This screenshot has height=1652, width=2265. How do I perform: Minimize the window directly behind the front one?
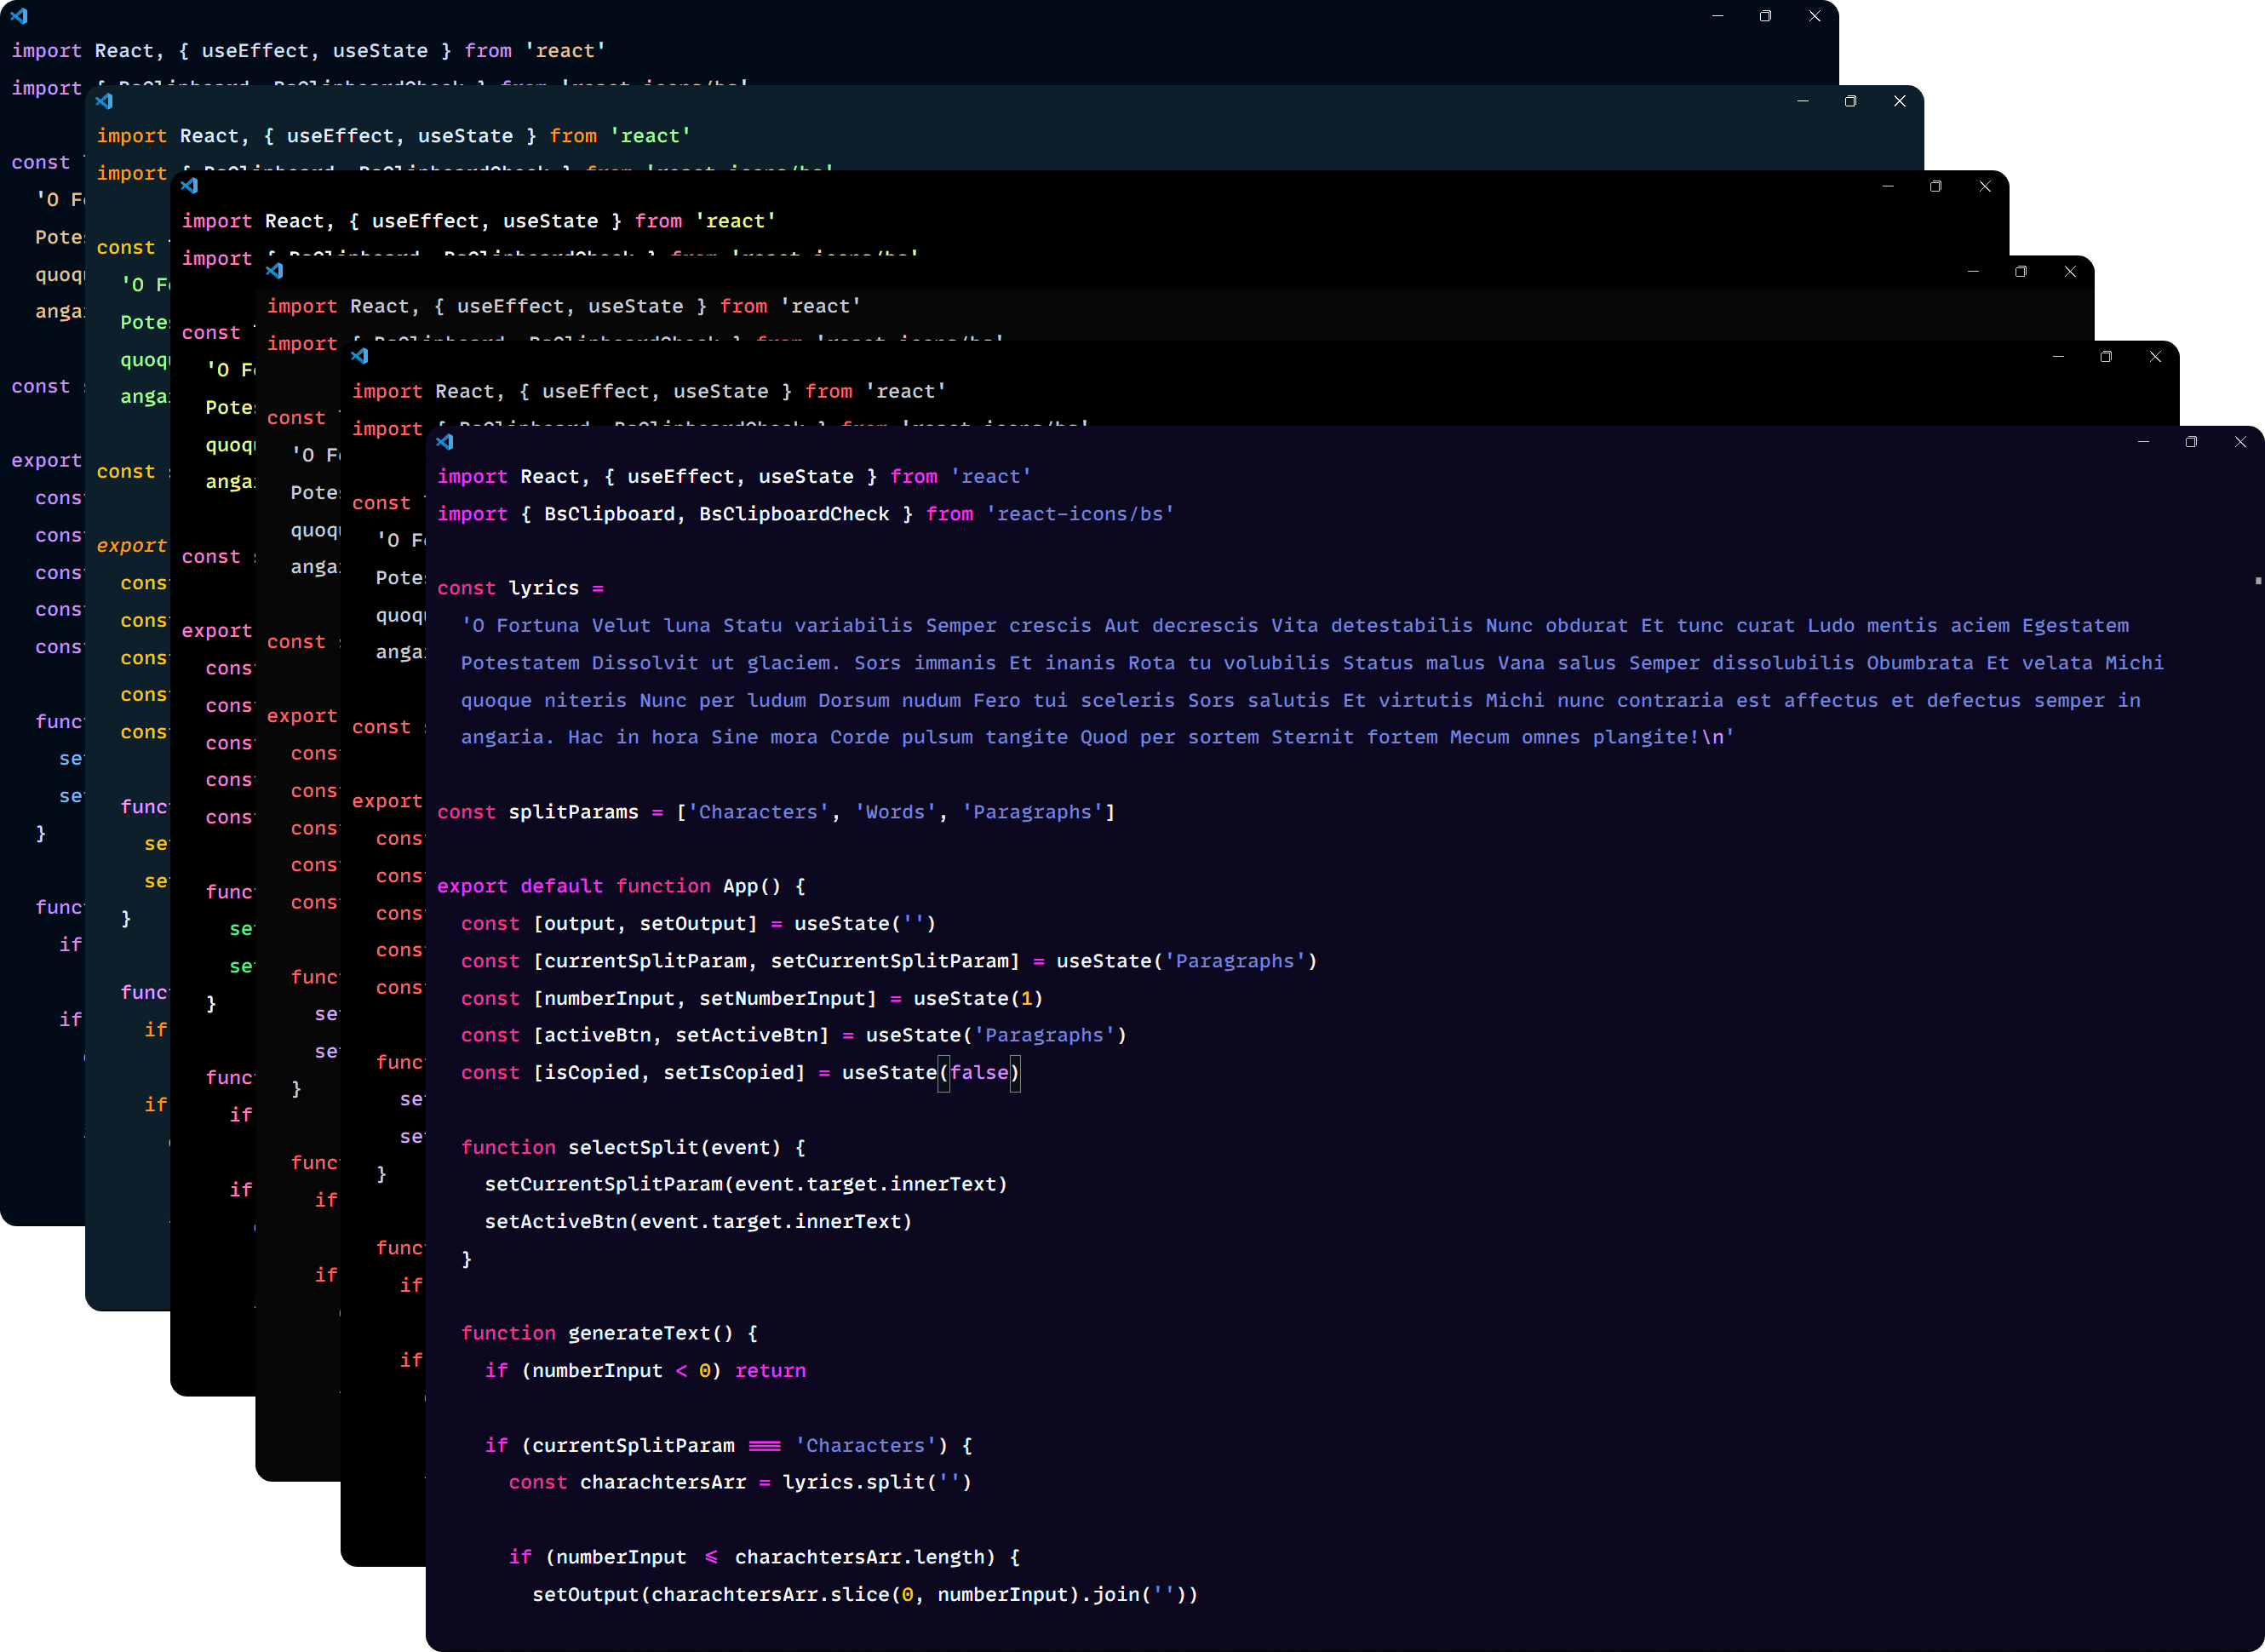(2058, 356)
